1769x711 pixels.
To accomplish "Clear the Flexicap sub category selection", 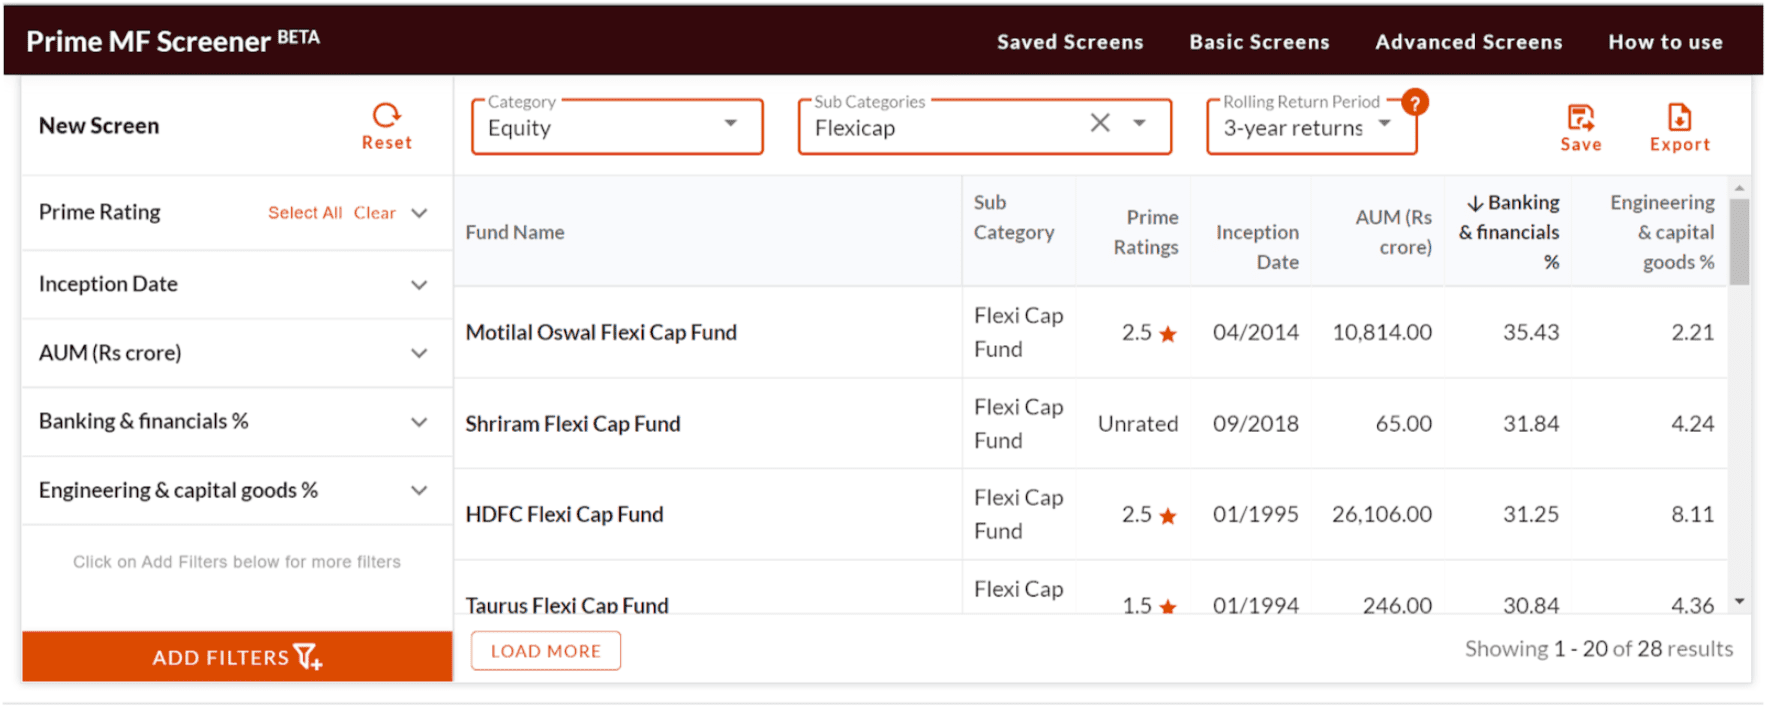I will click(1100, 123).
